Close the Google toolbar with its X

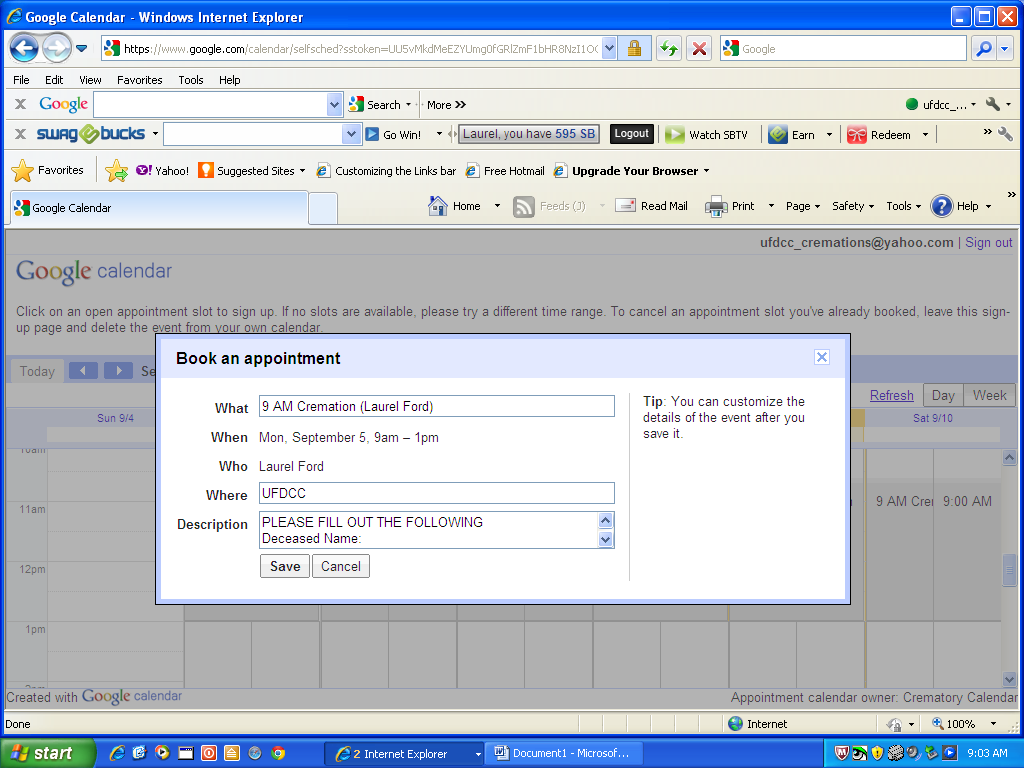pos(20,104)
